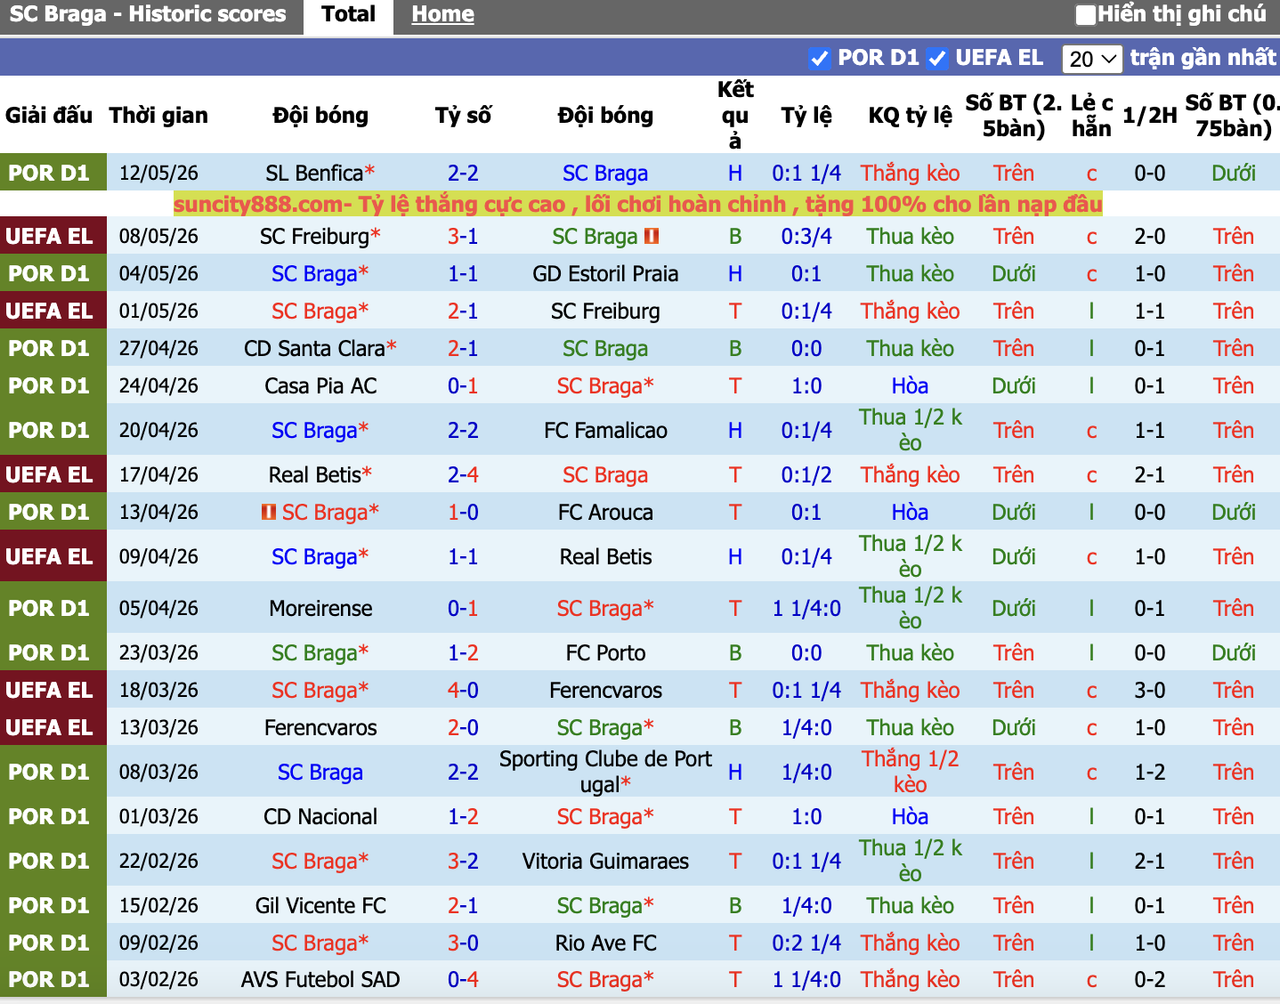The image size is (1280, 1004).
Task: Click Vitoria Guimaraes team name
Action: click(605, 861)
